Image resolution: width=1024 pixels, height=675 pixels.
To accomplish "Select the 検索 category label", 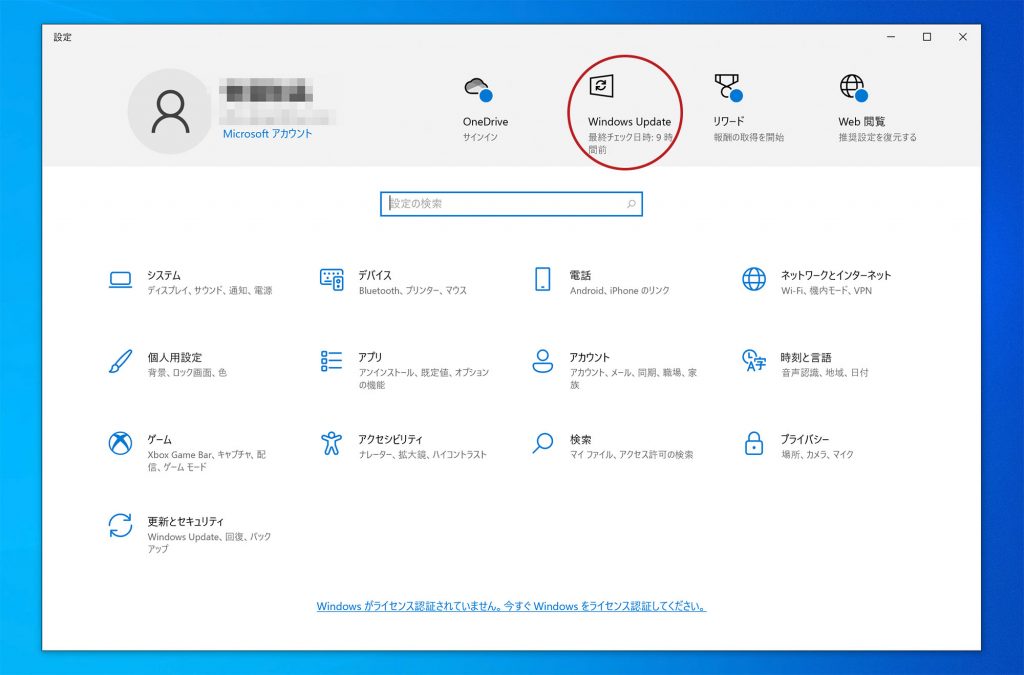I will click(581, 439).
